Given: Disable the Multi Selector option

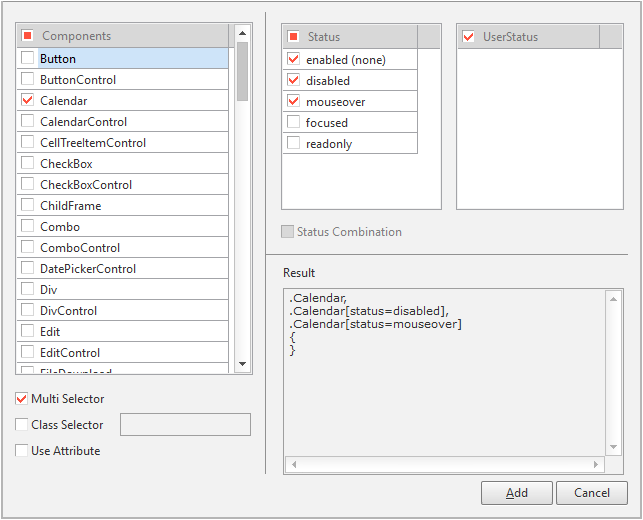Looking at the screenshot, I should pyautogui.click(x=22, y=399).
